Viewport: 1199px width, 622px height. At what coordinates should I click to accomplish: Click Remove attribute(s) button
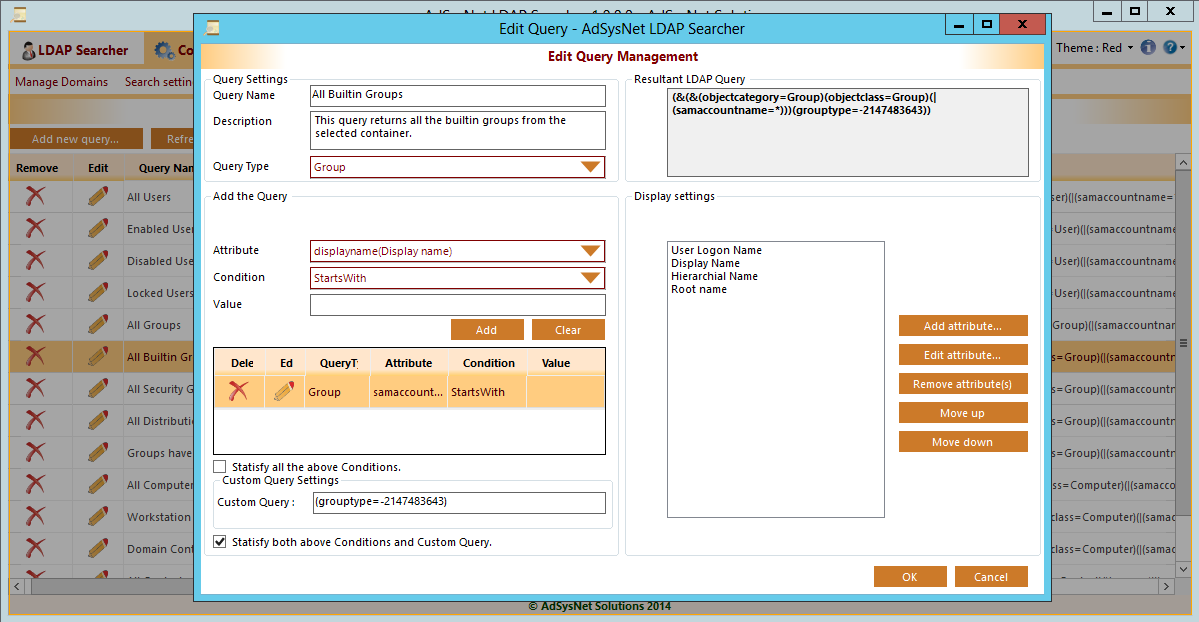click(x=963, y=384)
